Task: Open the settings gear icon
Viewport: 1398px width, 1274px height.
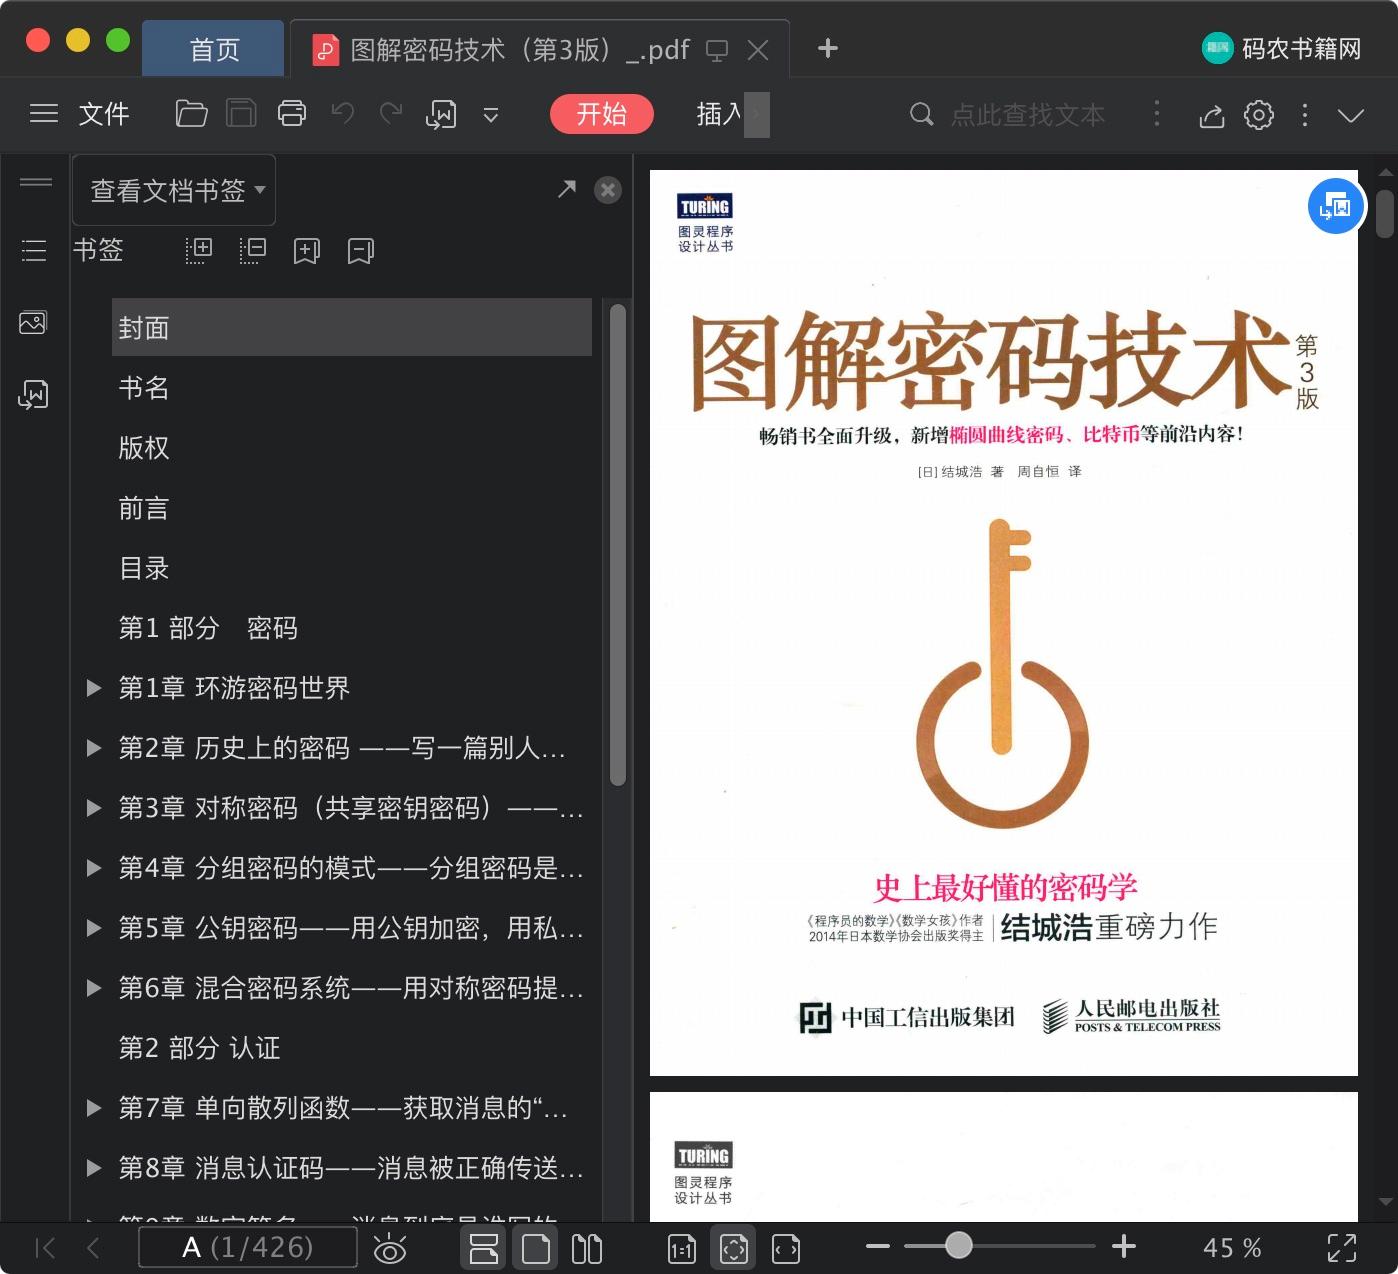Action: pos(1259,115)
